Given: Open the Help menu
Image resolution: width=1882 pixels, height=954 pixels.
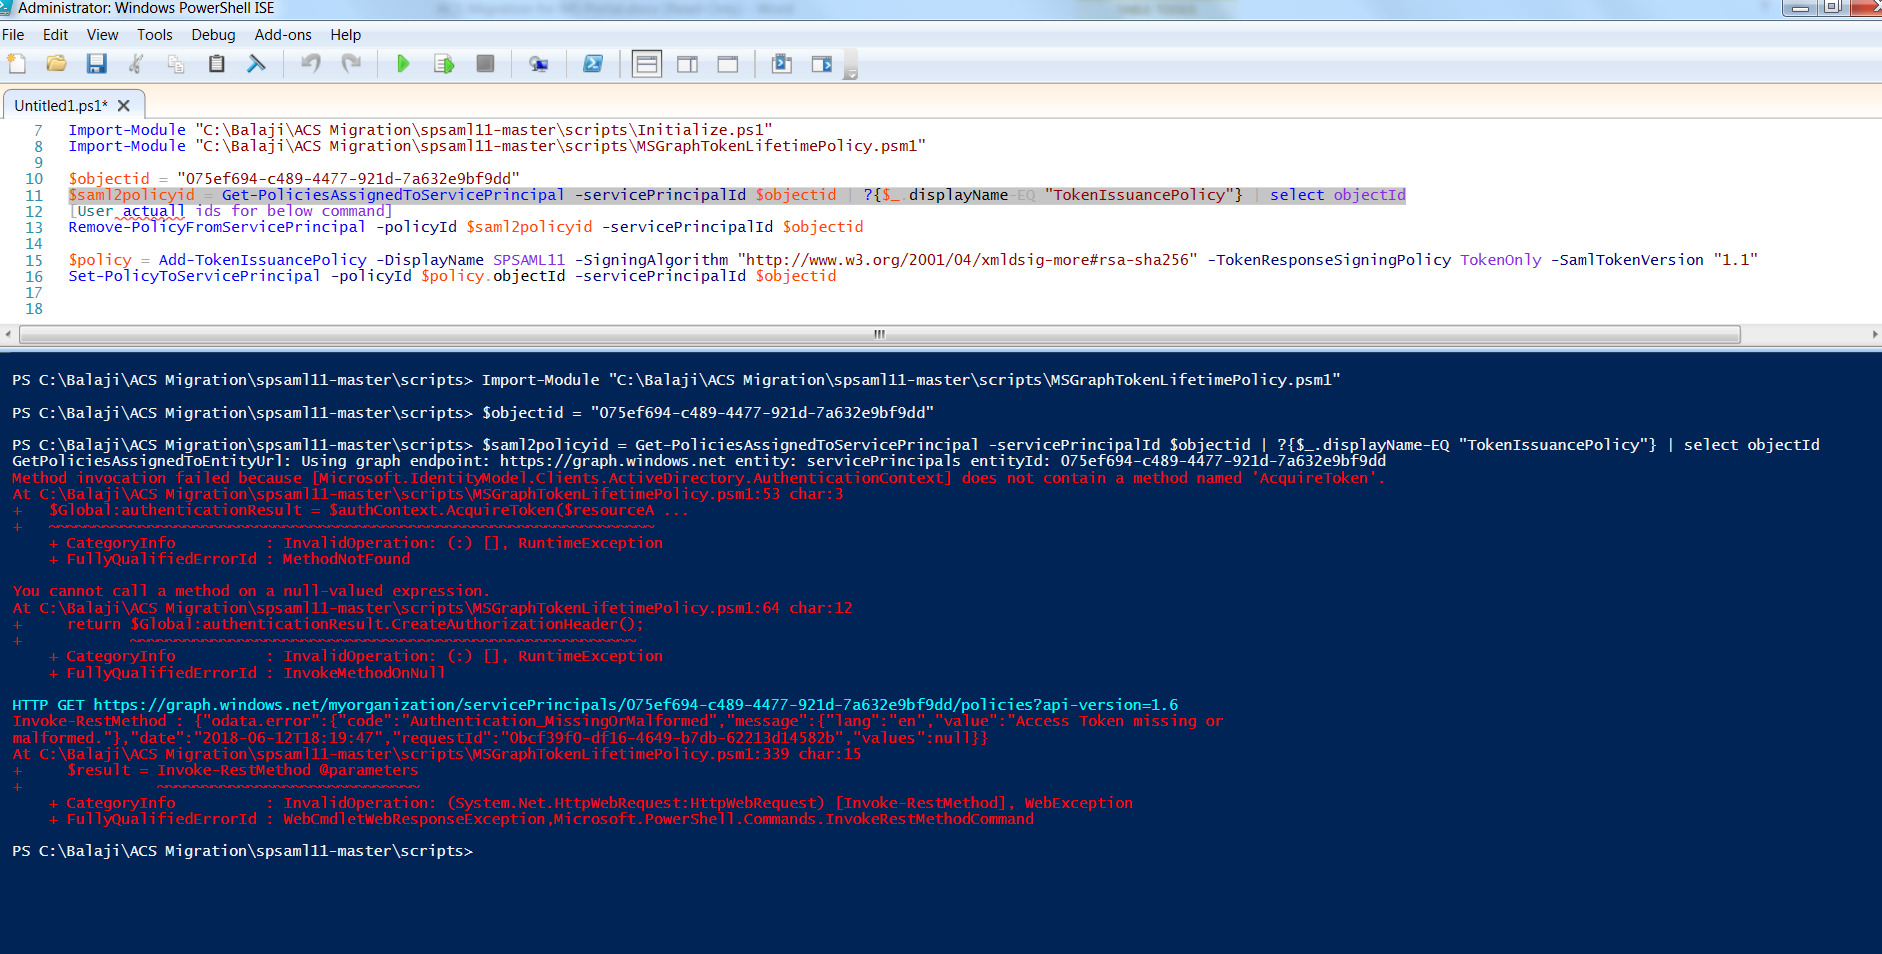Looking at the screenshot, I should [x=345, y=35].
